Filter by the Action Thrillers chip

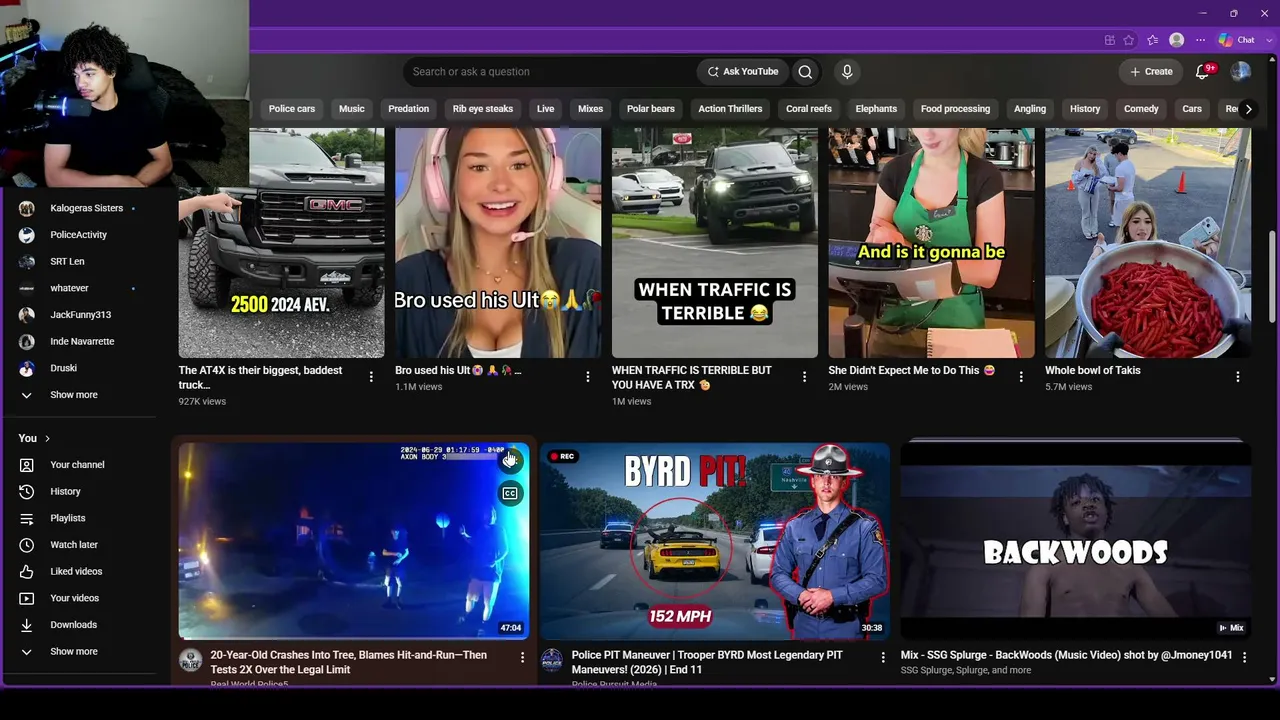tap(730, 109)
